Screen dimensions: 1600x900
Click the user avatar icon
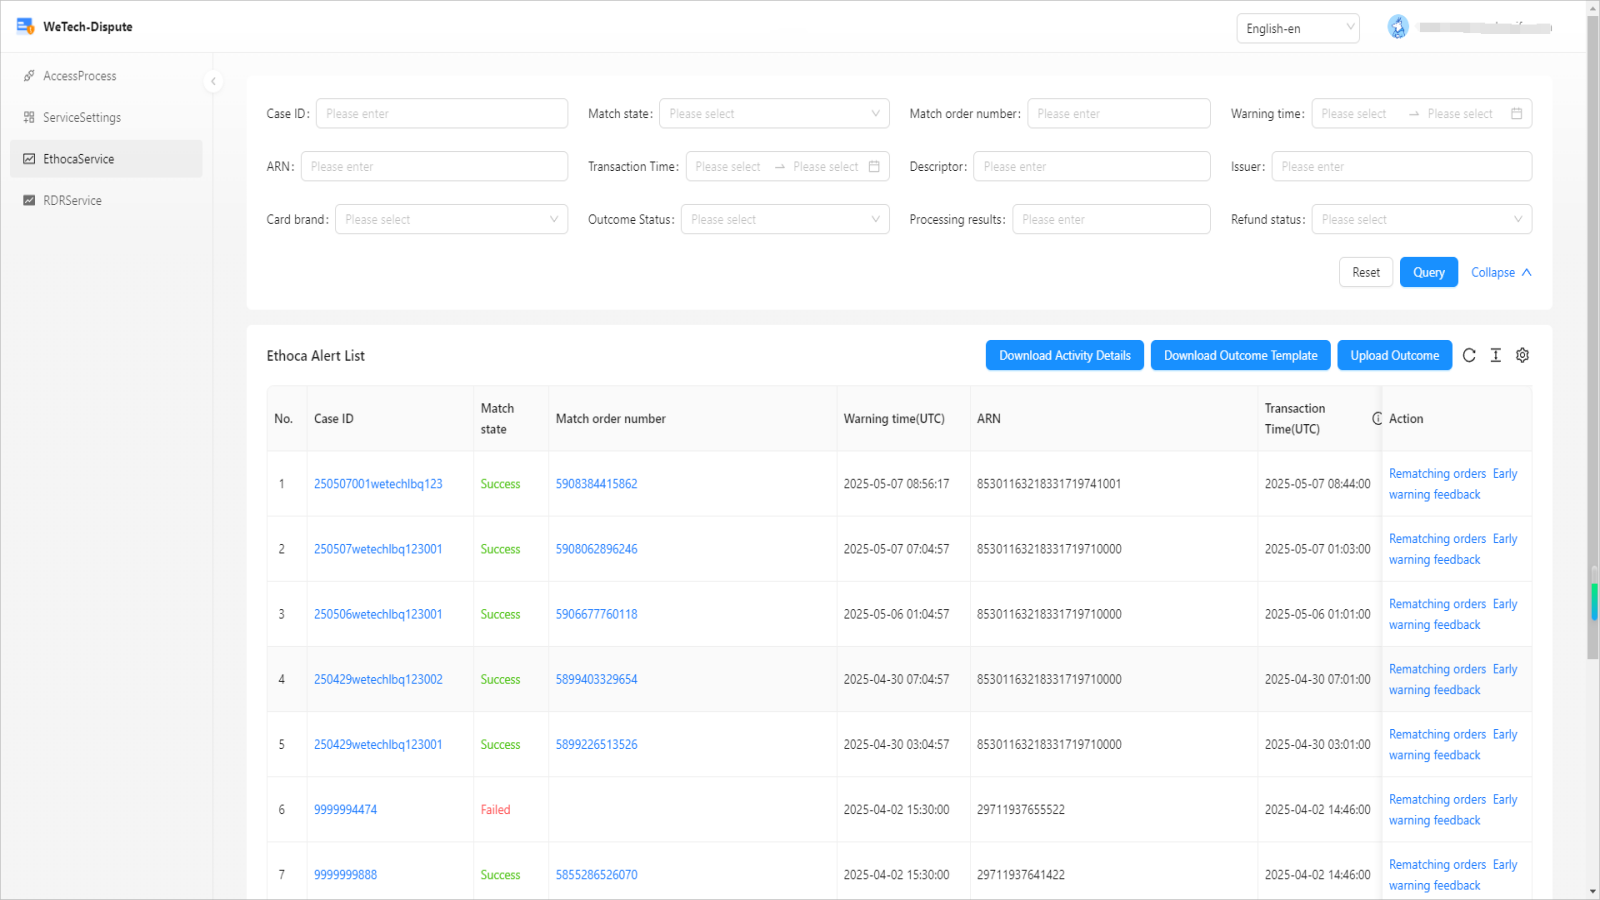point(1398,28)
